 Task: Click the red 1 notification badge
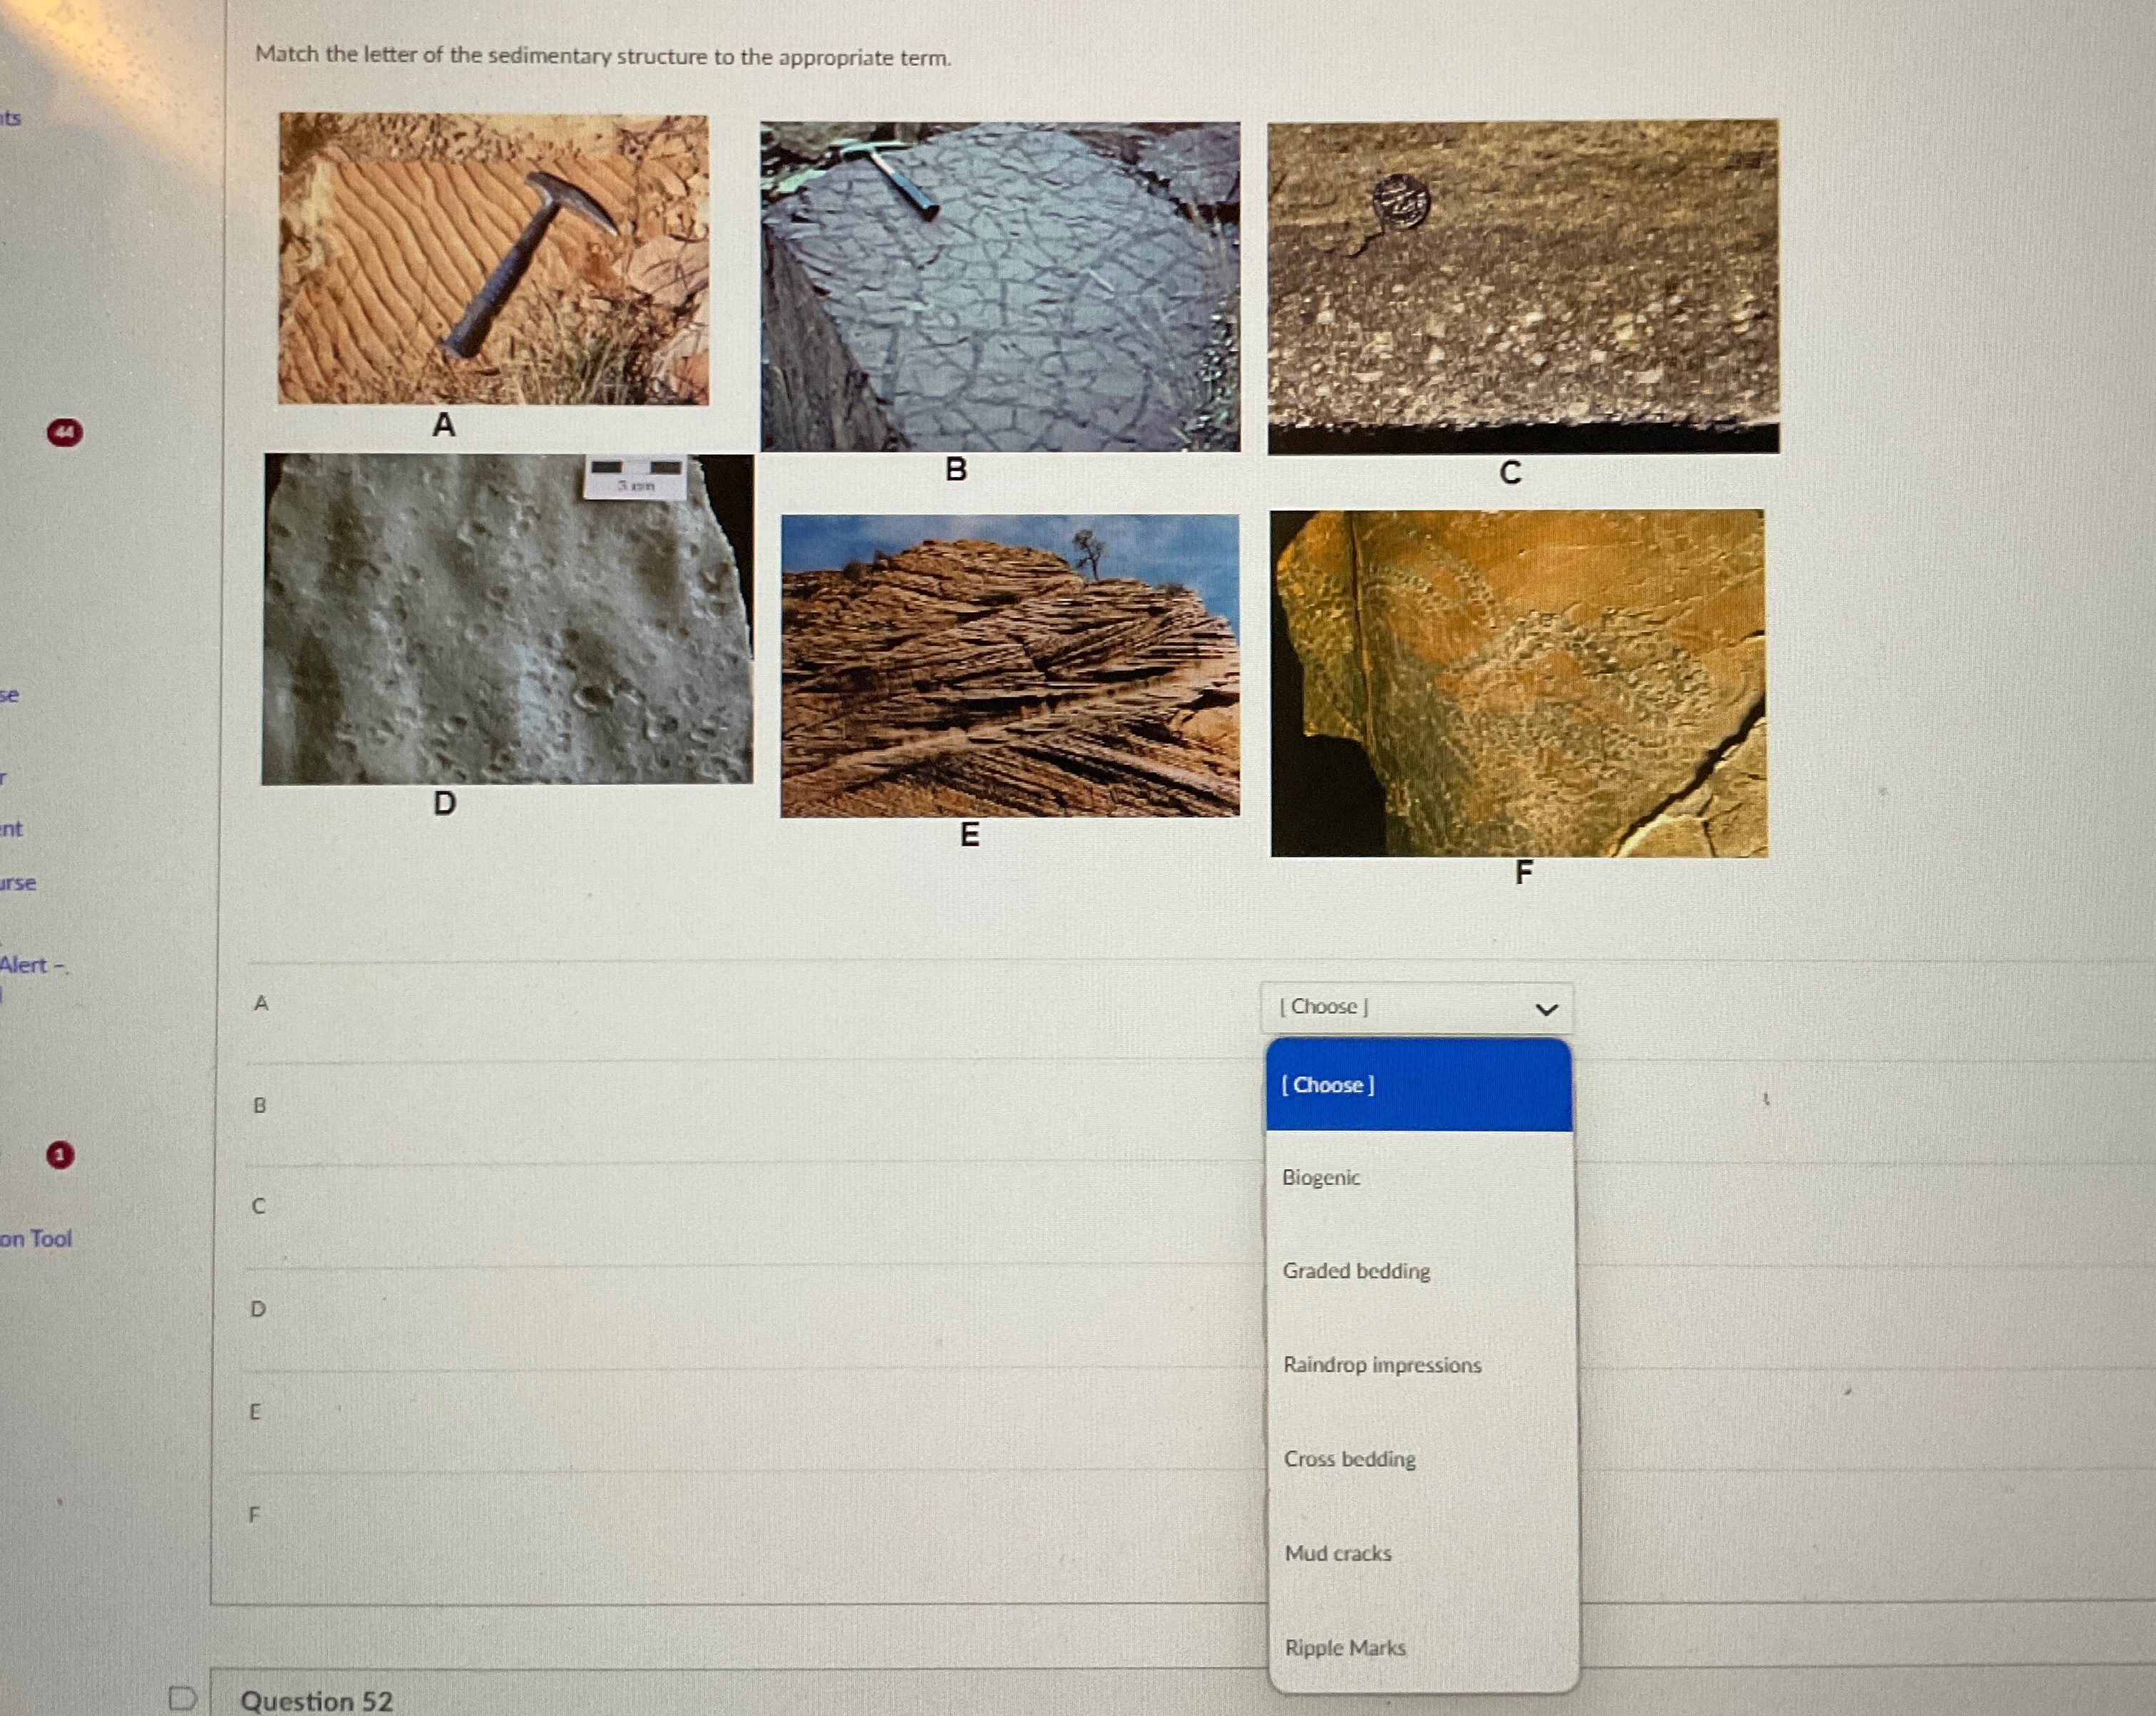(x=60, y=1155)
